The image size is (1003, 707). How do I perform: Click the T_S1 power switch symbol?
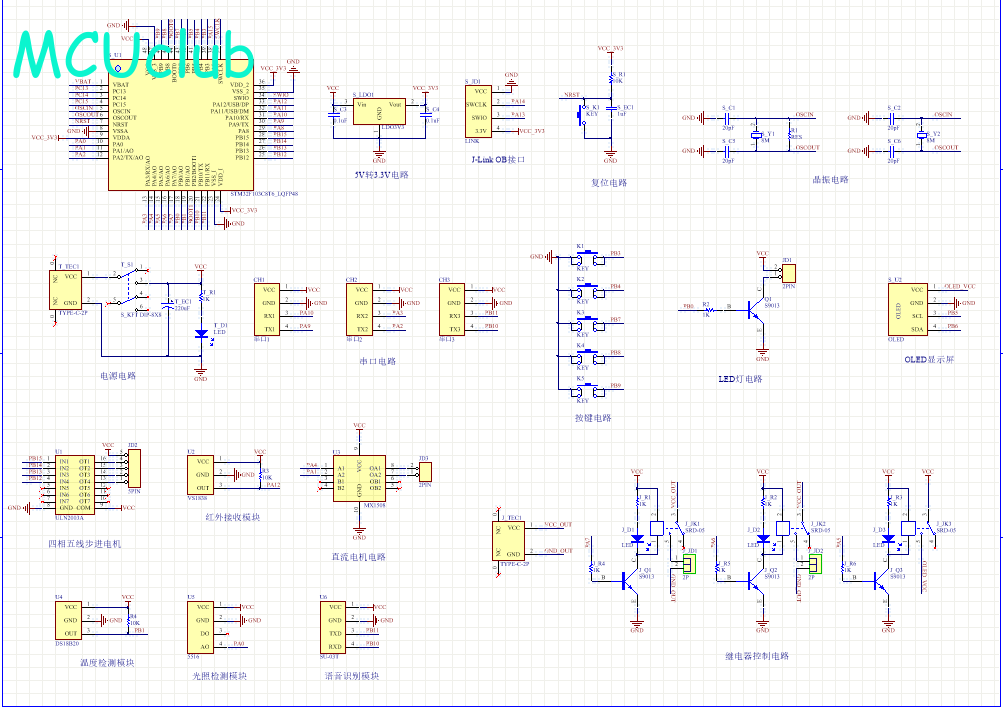coord(127,285)
